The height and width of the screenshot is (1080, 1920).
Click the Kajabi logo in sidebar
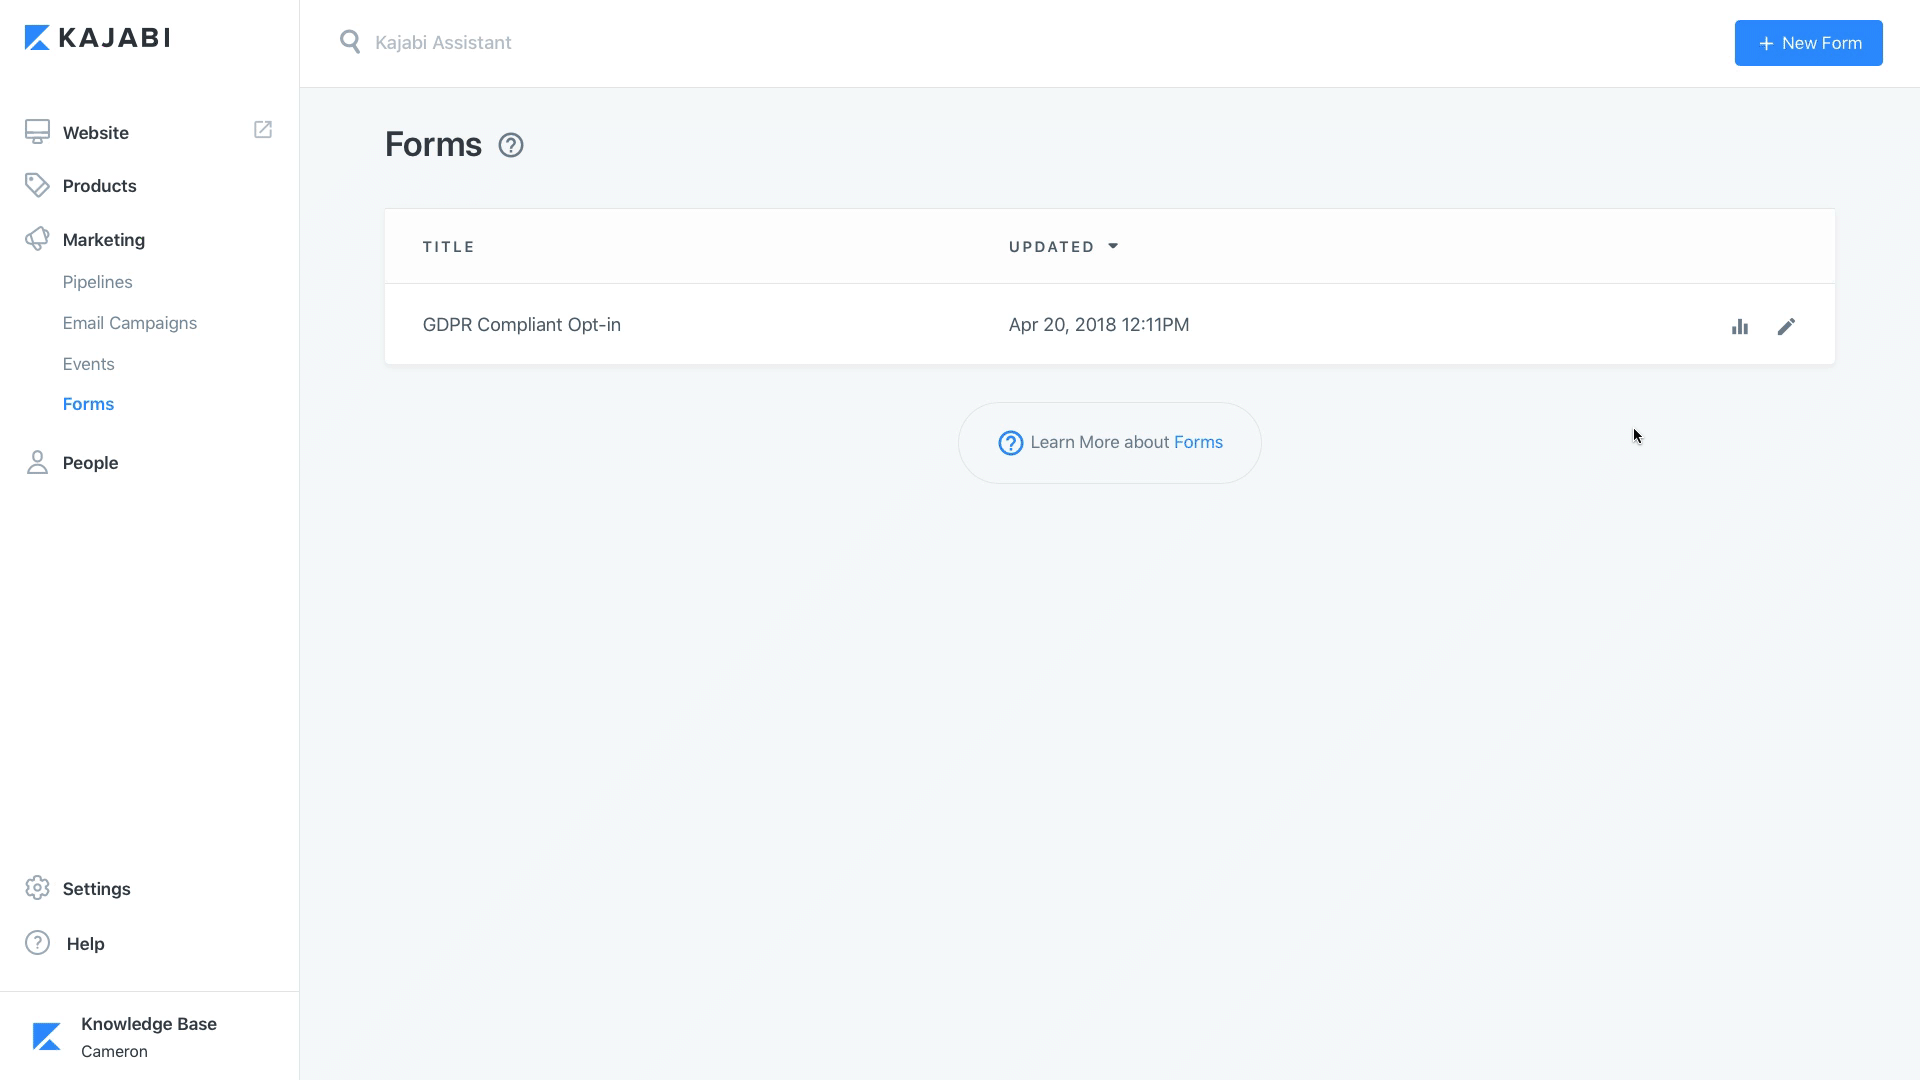[x=97, y=38]
